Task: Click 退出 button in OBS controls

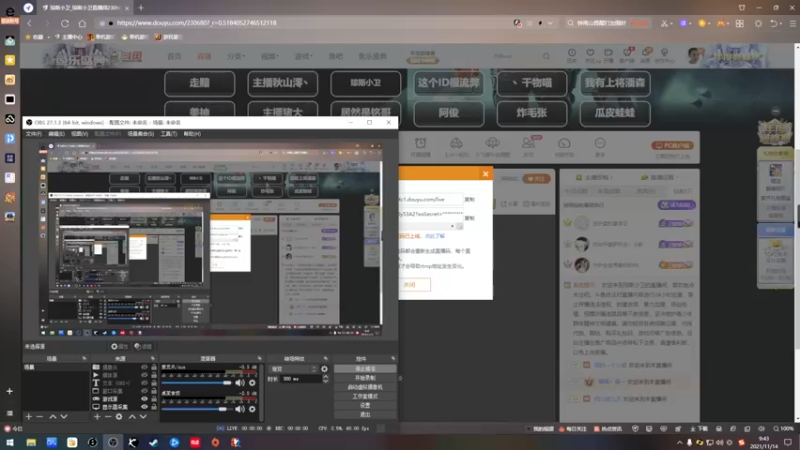Action: click(x=365, y=414)
